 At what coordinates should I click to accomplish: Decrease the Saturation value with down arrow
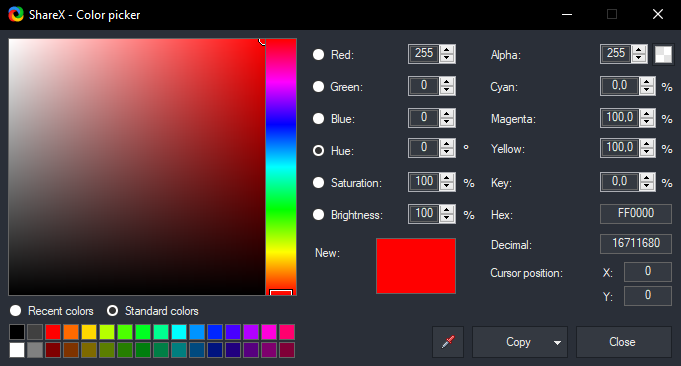pyautogui.click(x=447, y=186)
